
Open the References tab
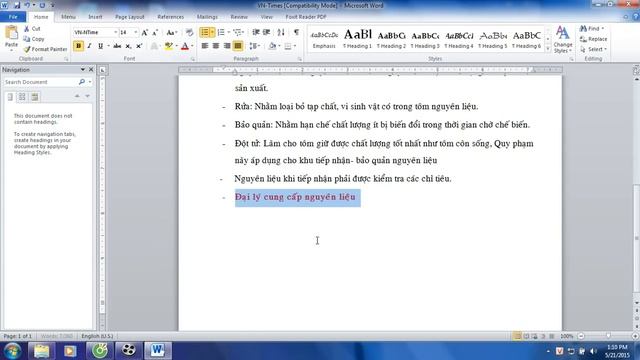pos(171,17)
